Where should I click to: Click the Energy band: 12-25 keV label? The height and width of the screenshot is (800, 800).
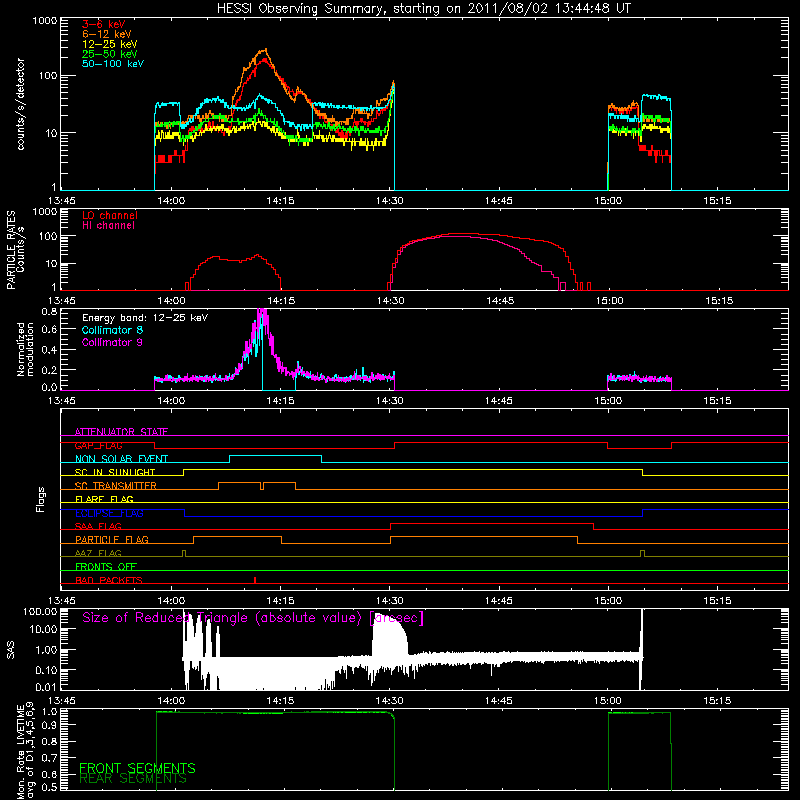click(145, 318)
